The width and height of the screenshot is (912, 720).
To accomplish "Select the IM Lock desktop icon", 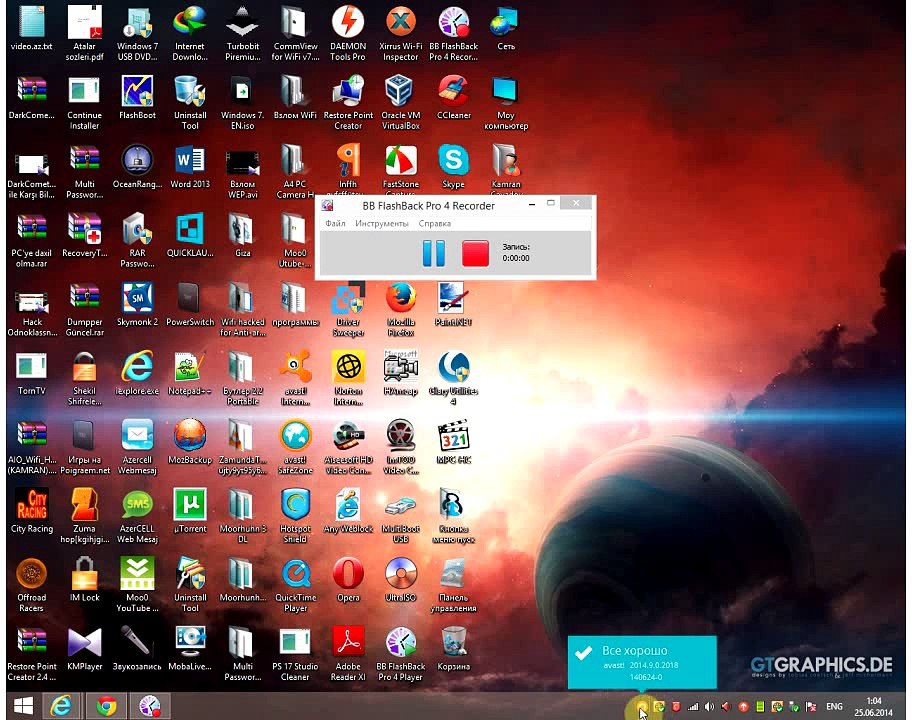I will point(84,580).
